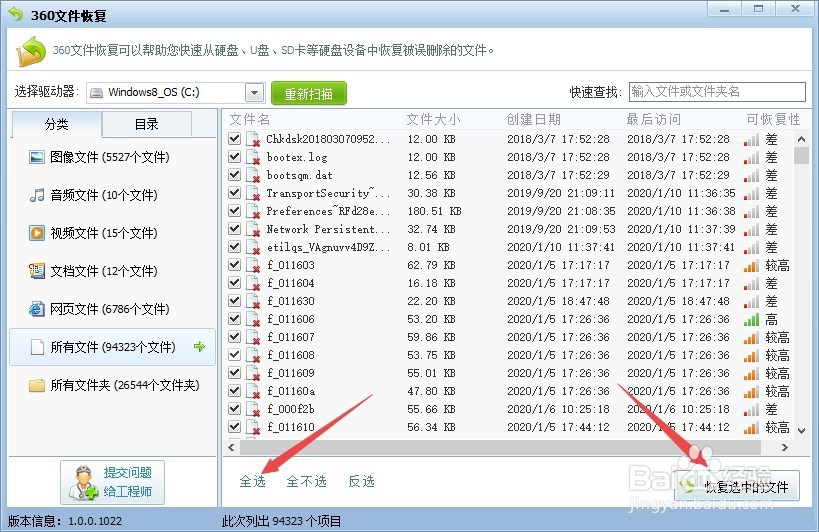Uncheck the bootex.log checkbox
This screenshot has width=819, height=532.
click(x=235, y=157)
